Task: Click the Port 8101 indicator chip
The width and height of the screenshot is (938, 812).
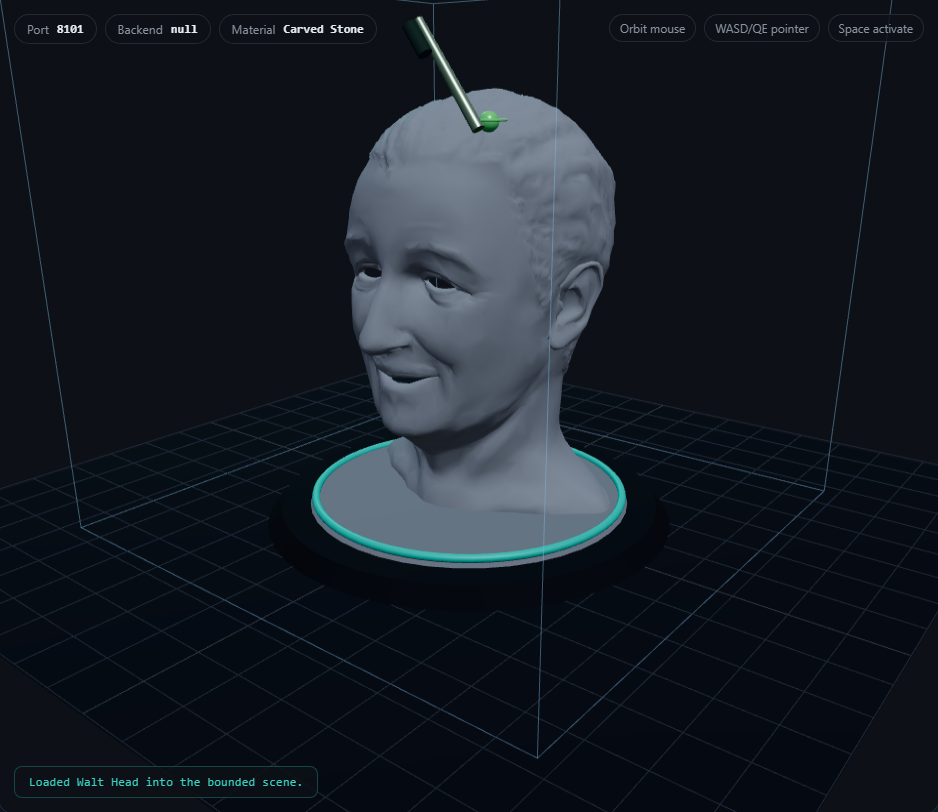Action: tap(55, 29)
